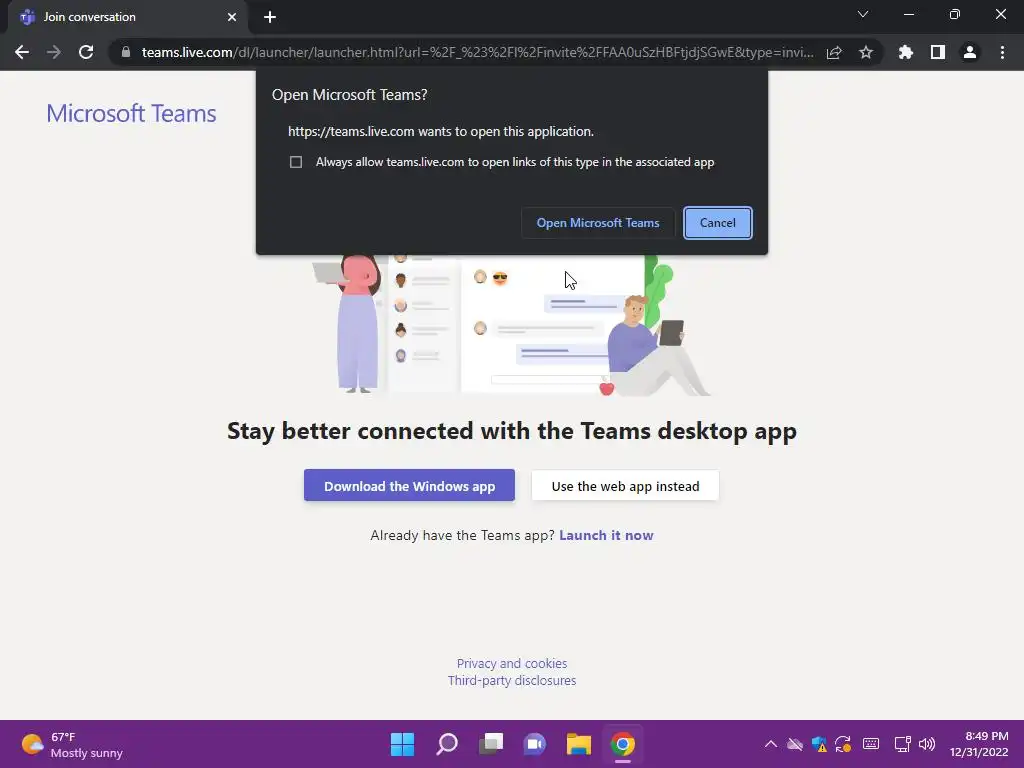Image resolution: width=1024 pixels, height=768 pixels.
Task: Click the sync update tray icon
Action: (x=843, y=744)
